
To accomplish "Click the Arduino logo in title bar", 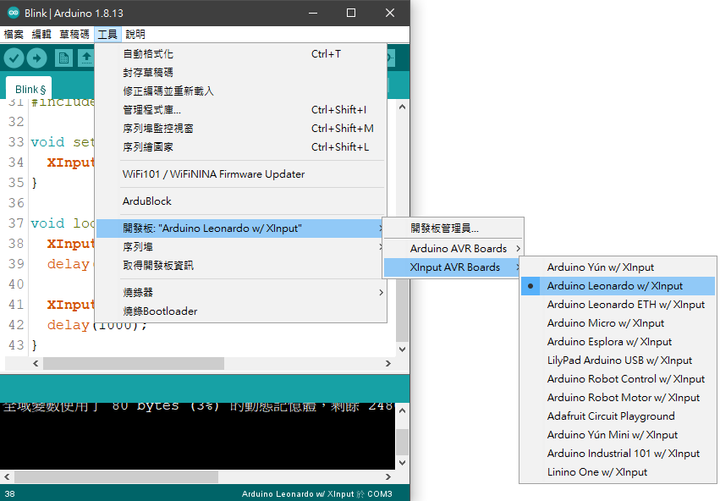I will 13,13.
